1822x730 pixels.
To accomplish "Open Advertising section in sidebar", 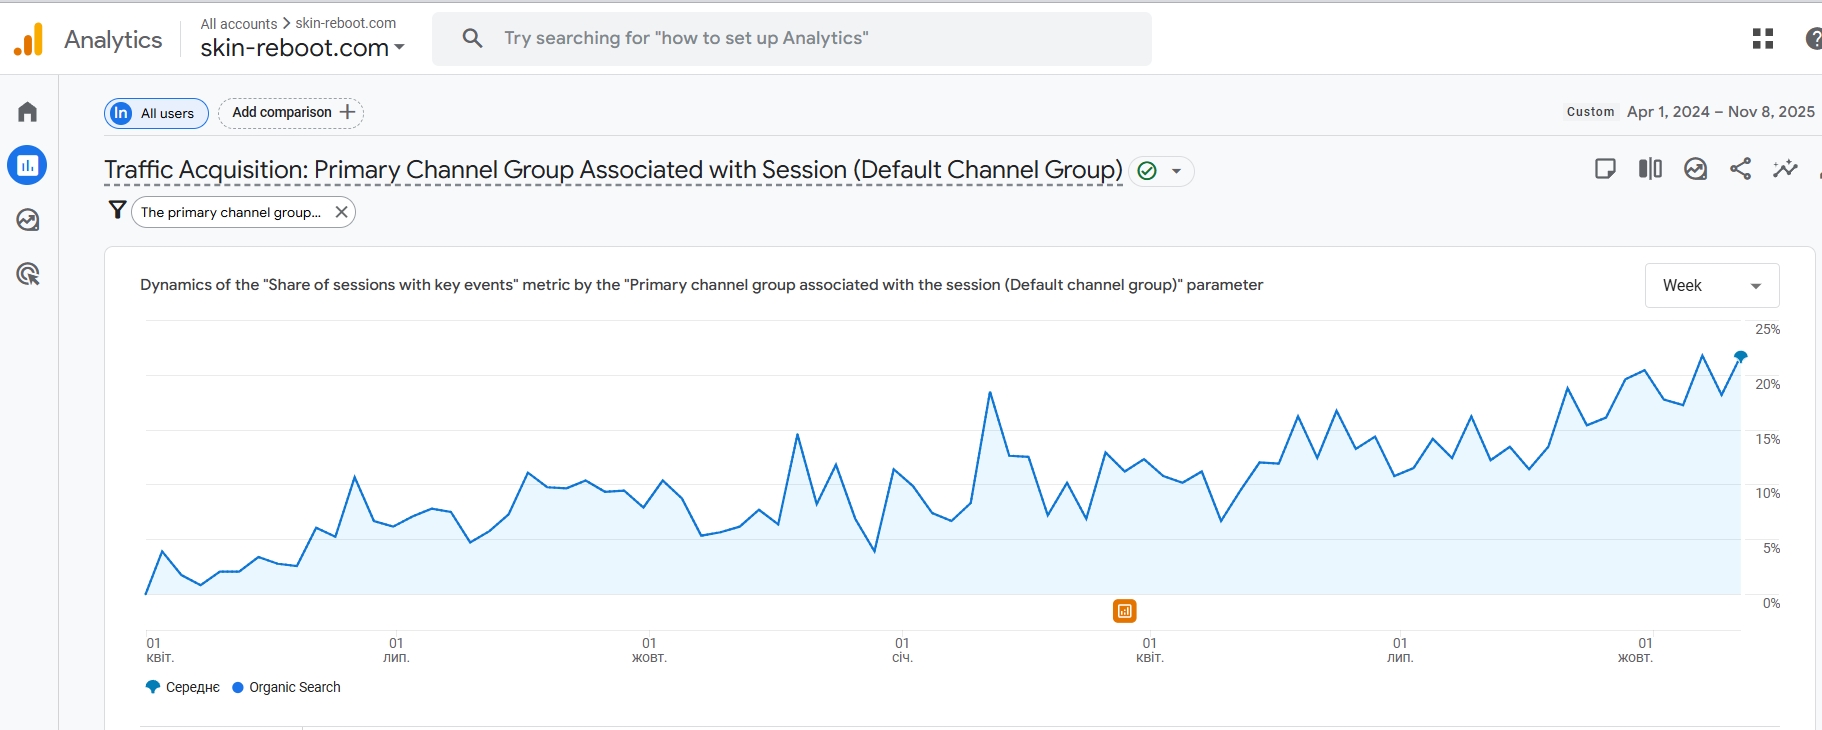I will click(28, 274).
